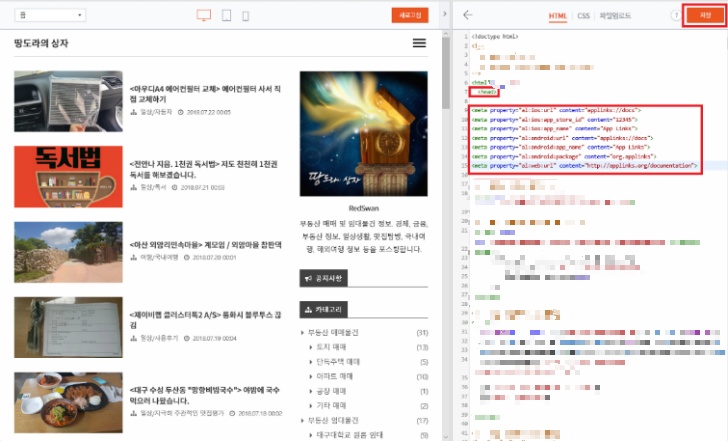The height and width of the screenshot is (441, 728).
Task: Click the al:android:package meta line
Action: pyautogui.click(x=564, y=156)
